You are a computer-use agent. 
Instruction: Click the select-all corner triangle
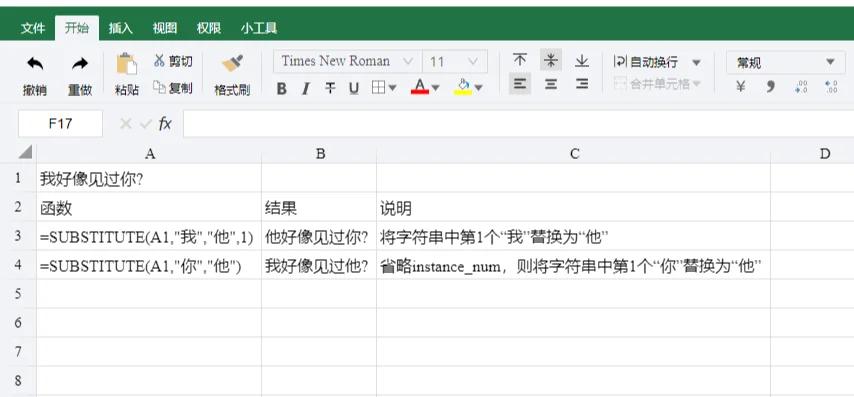[25, 152]
